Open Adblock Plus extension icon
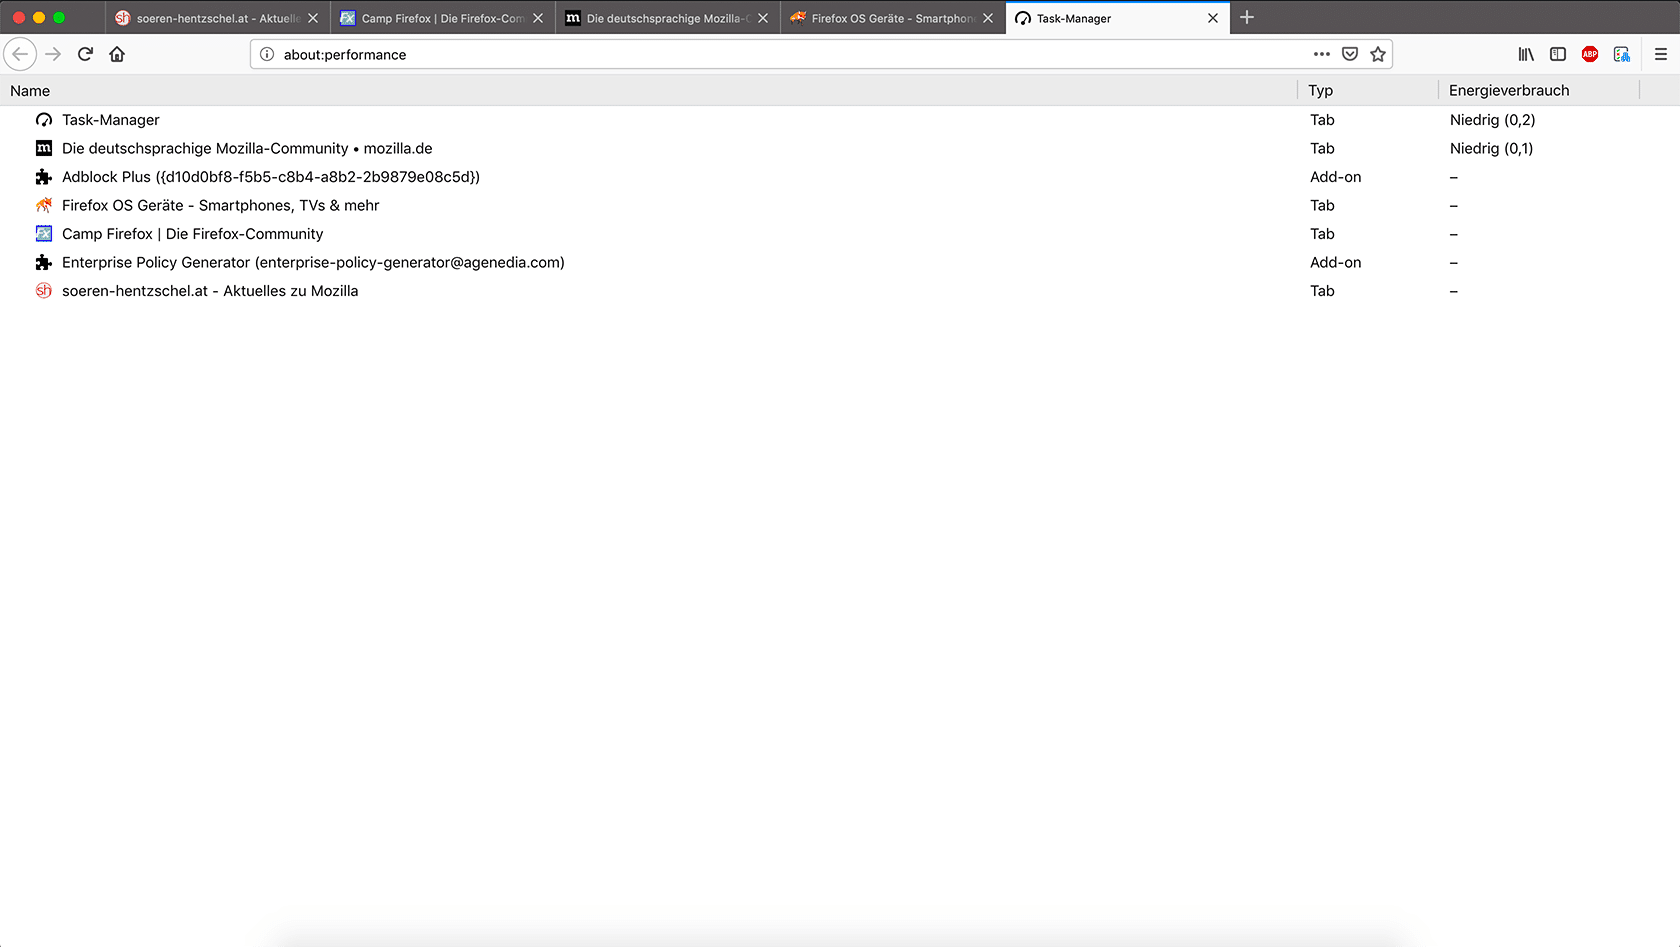The width and height of the screenshot is (1680, 947). (1590, 54)
